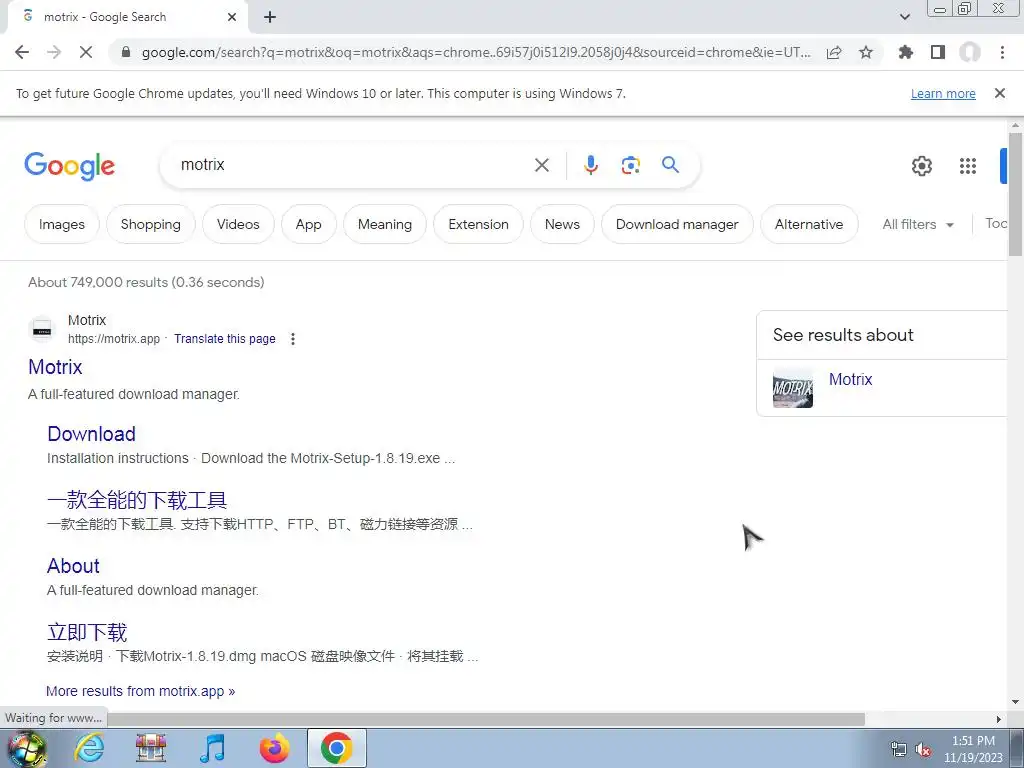Open the taskbar clock and date
1024x768 pixels.
tap(973, 749)
